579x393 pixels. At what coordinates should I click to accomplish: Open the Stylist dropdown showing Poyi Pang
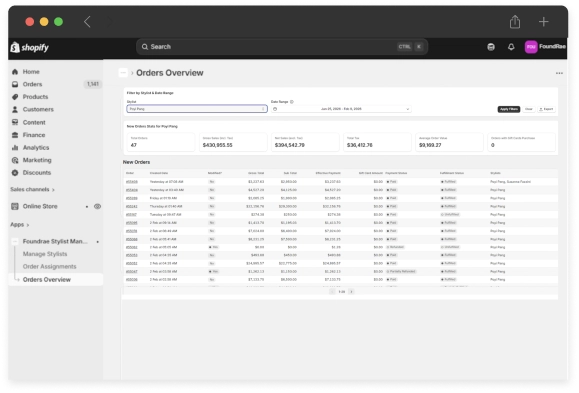197,109
